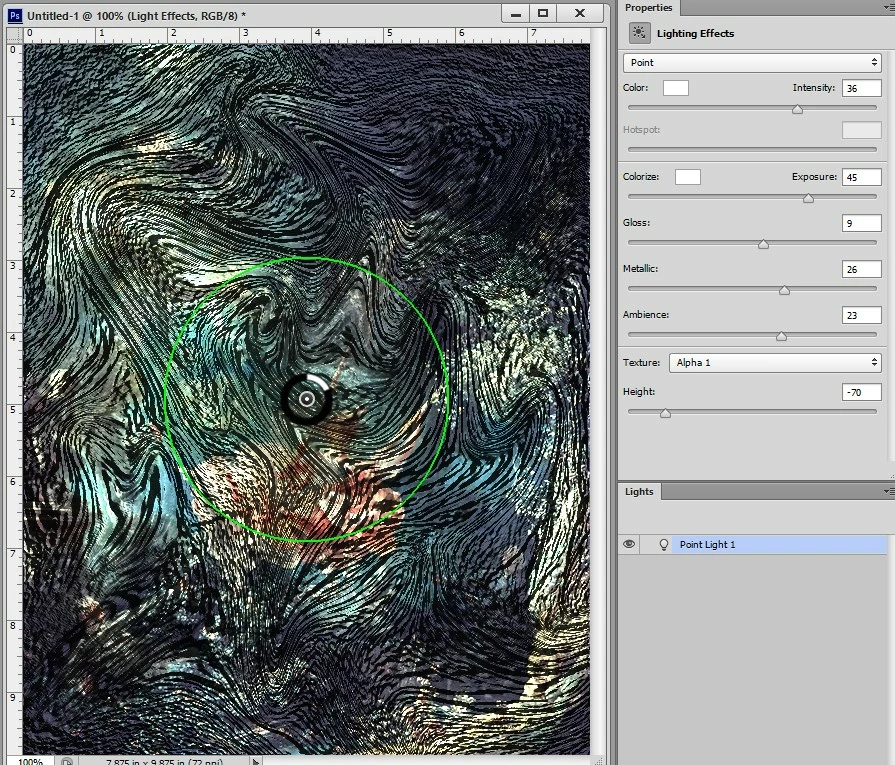Toggle visibility eye of Point Light 1
This screenshot has height=765, width=895.
629,544
